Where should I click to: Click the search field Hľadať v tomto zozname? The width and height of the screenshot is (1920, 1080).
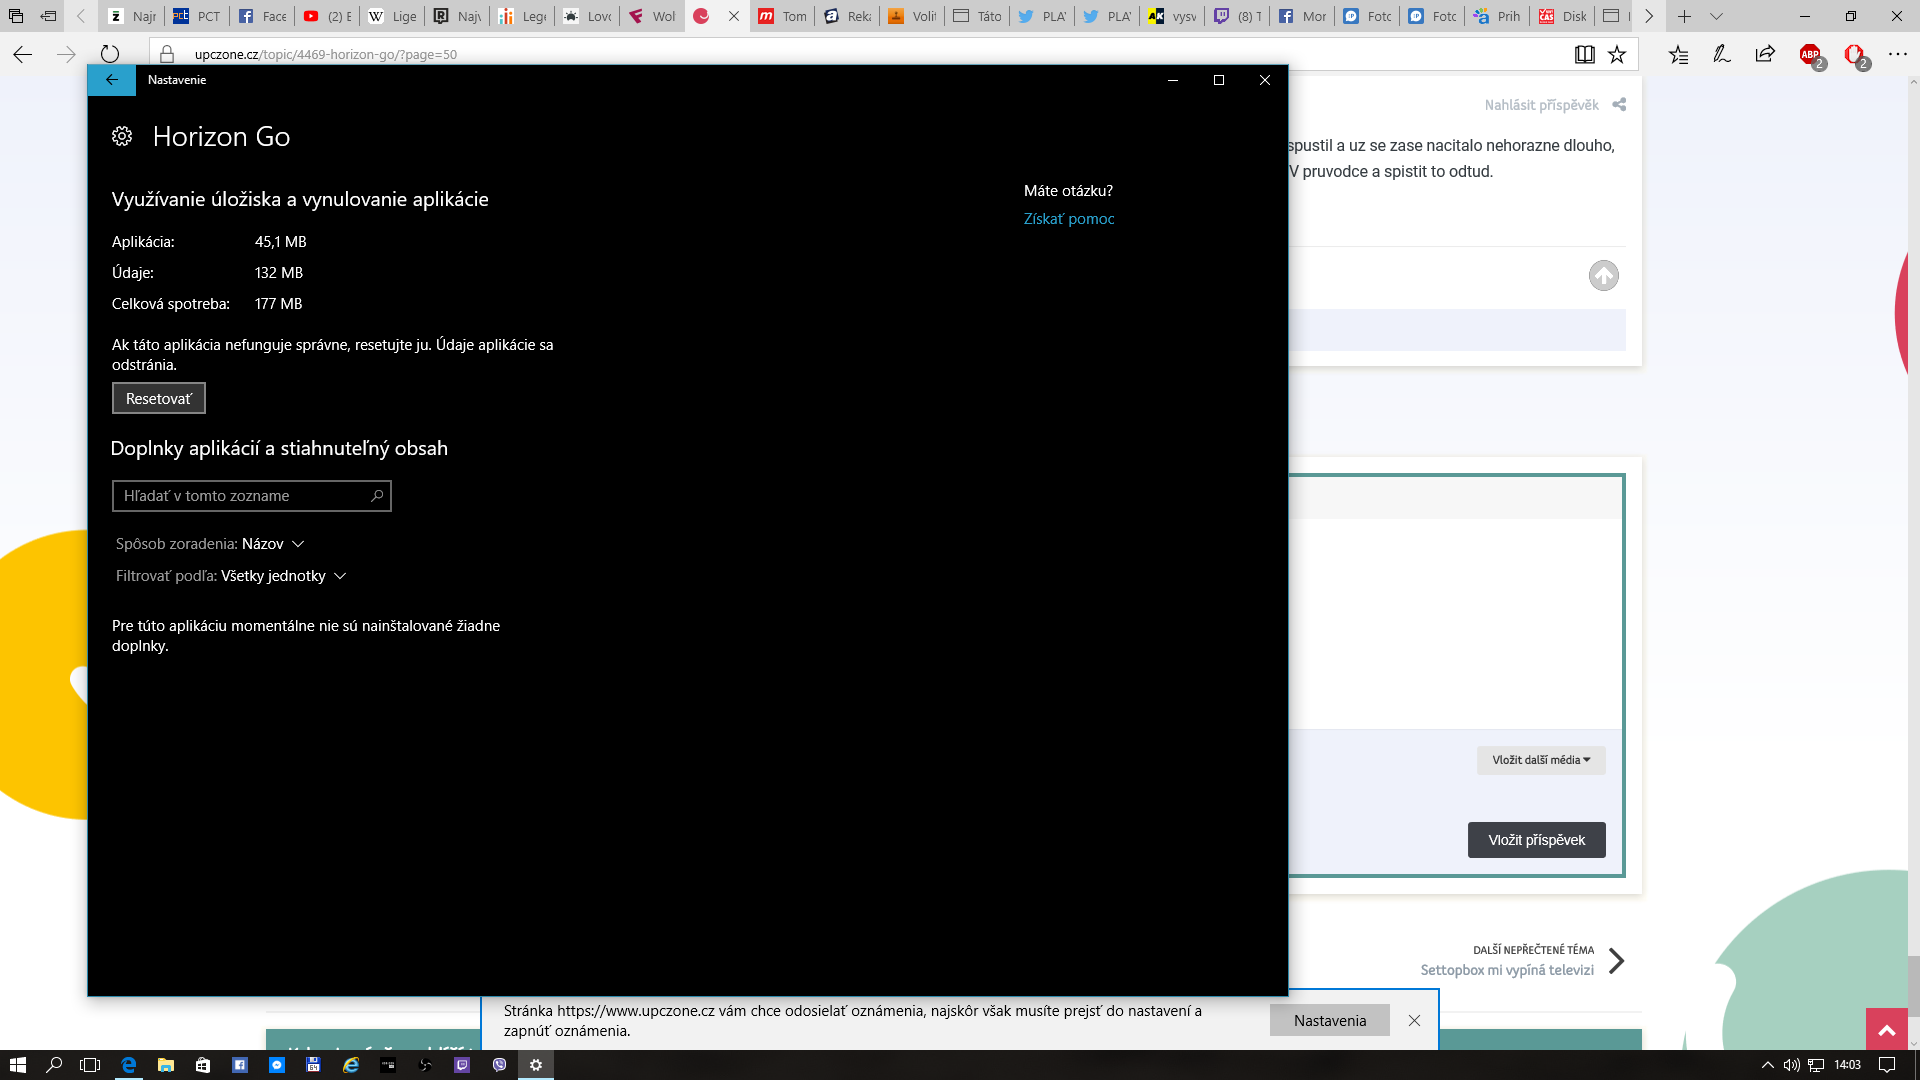(x=252, y=496)
